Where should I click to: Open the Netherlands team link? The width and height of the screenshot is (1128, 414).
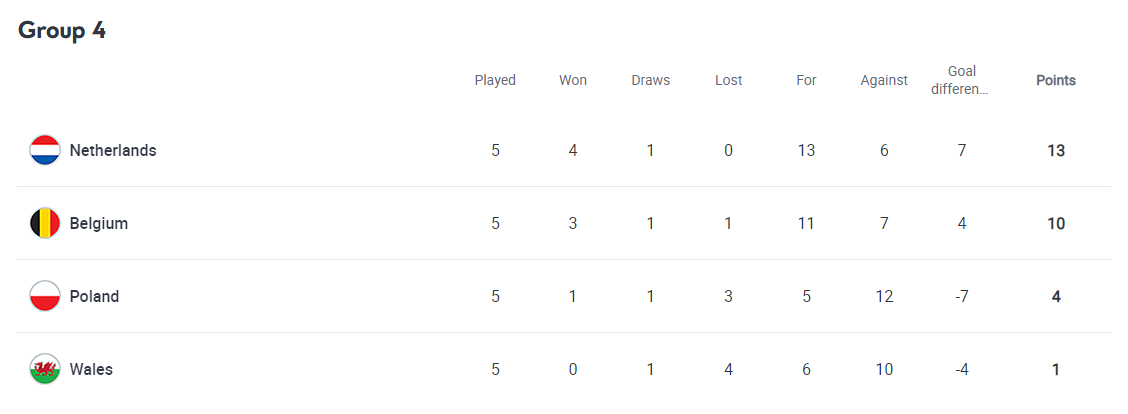pyautogui.click(x=113, y=150)
